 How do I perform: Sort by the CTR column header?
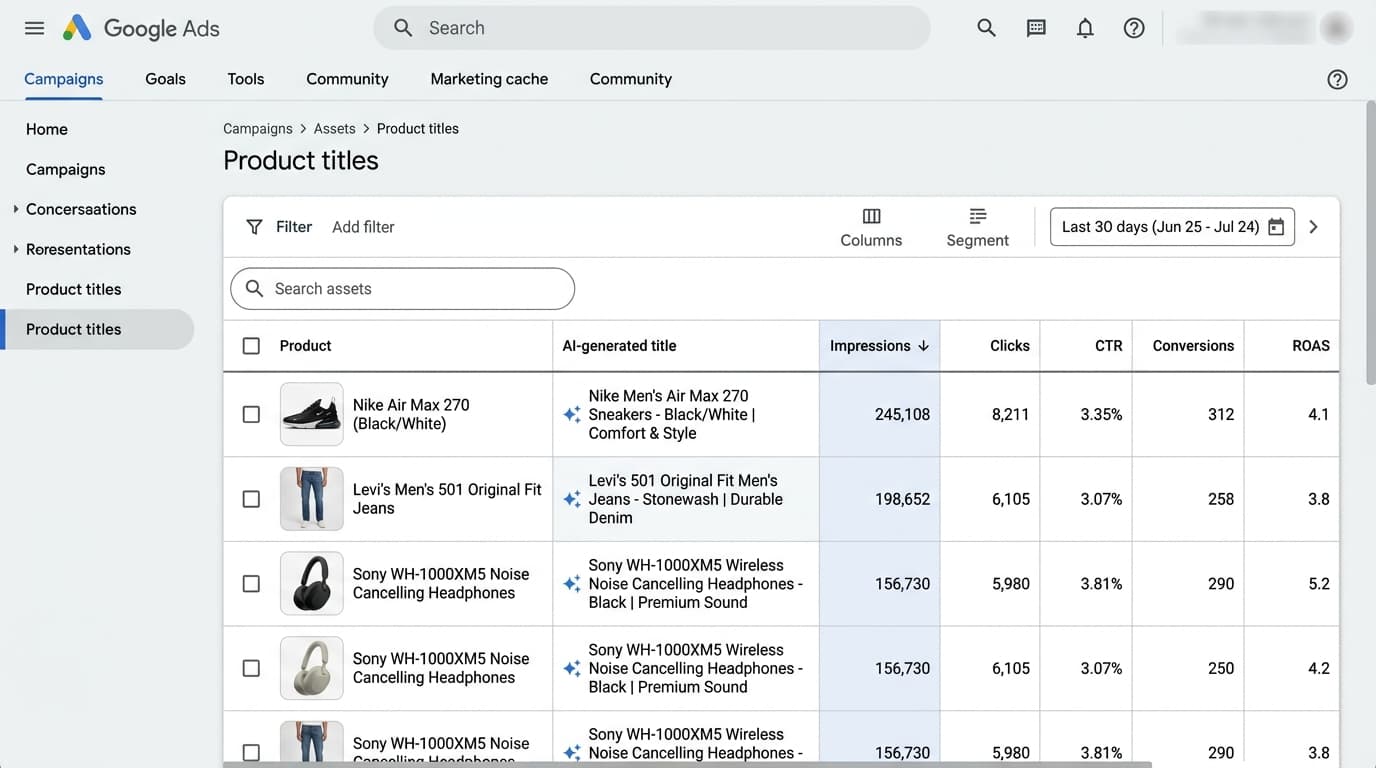[1109, 346]
